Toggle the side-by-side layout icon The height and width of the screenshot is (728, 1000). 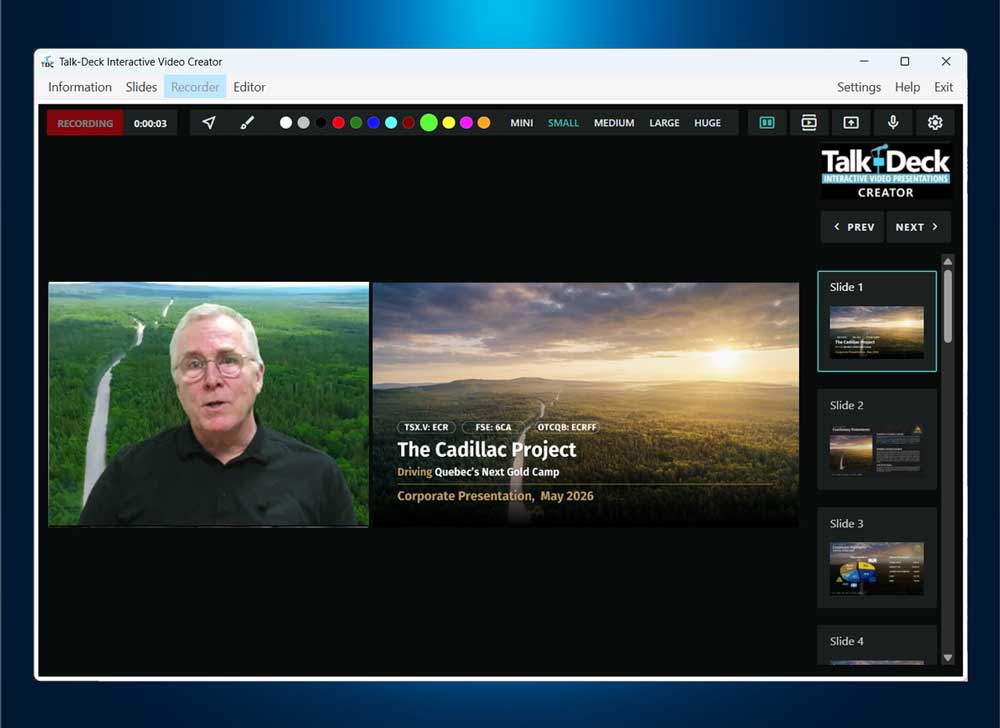pos(767,122)
